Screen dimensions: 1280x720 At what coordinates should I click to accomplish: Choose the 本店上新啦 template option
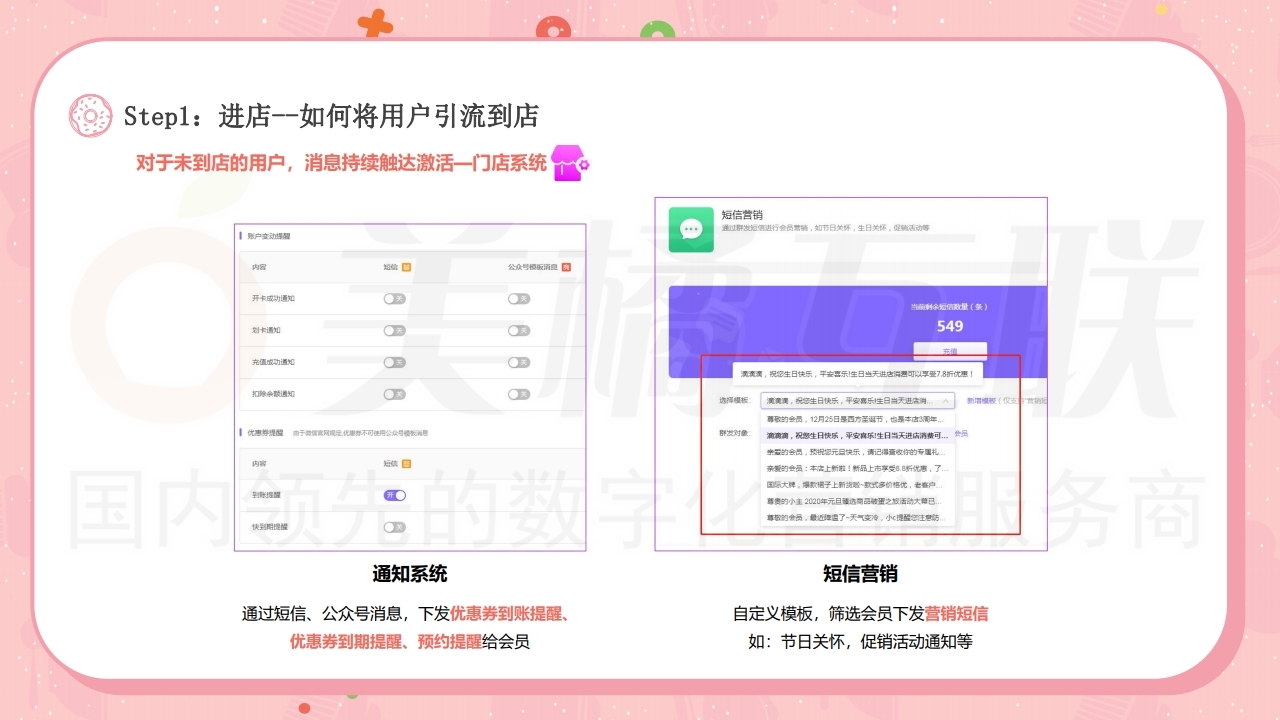tap(857, 468)
